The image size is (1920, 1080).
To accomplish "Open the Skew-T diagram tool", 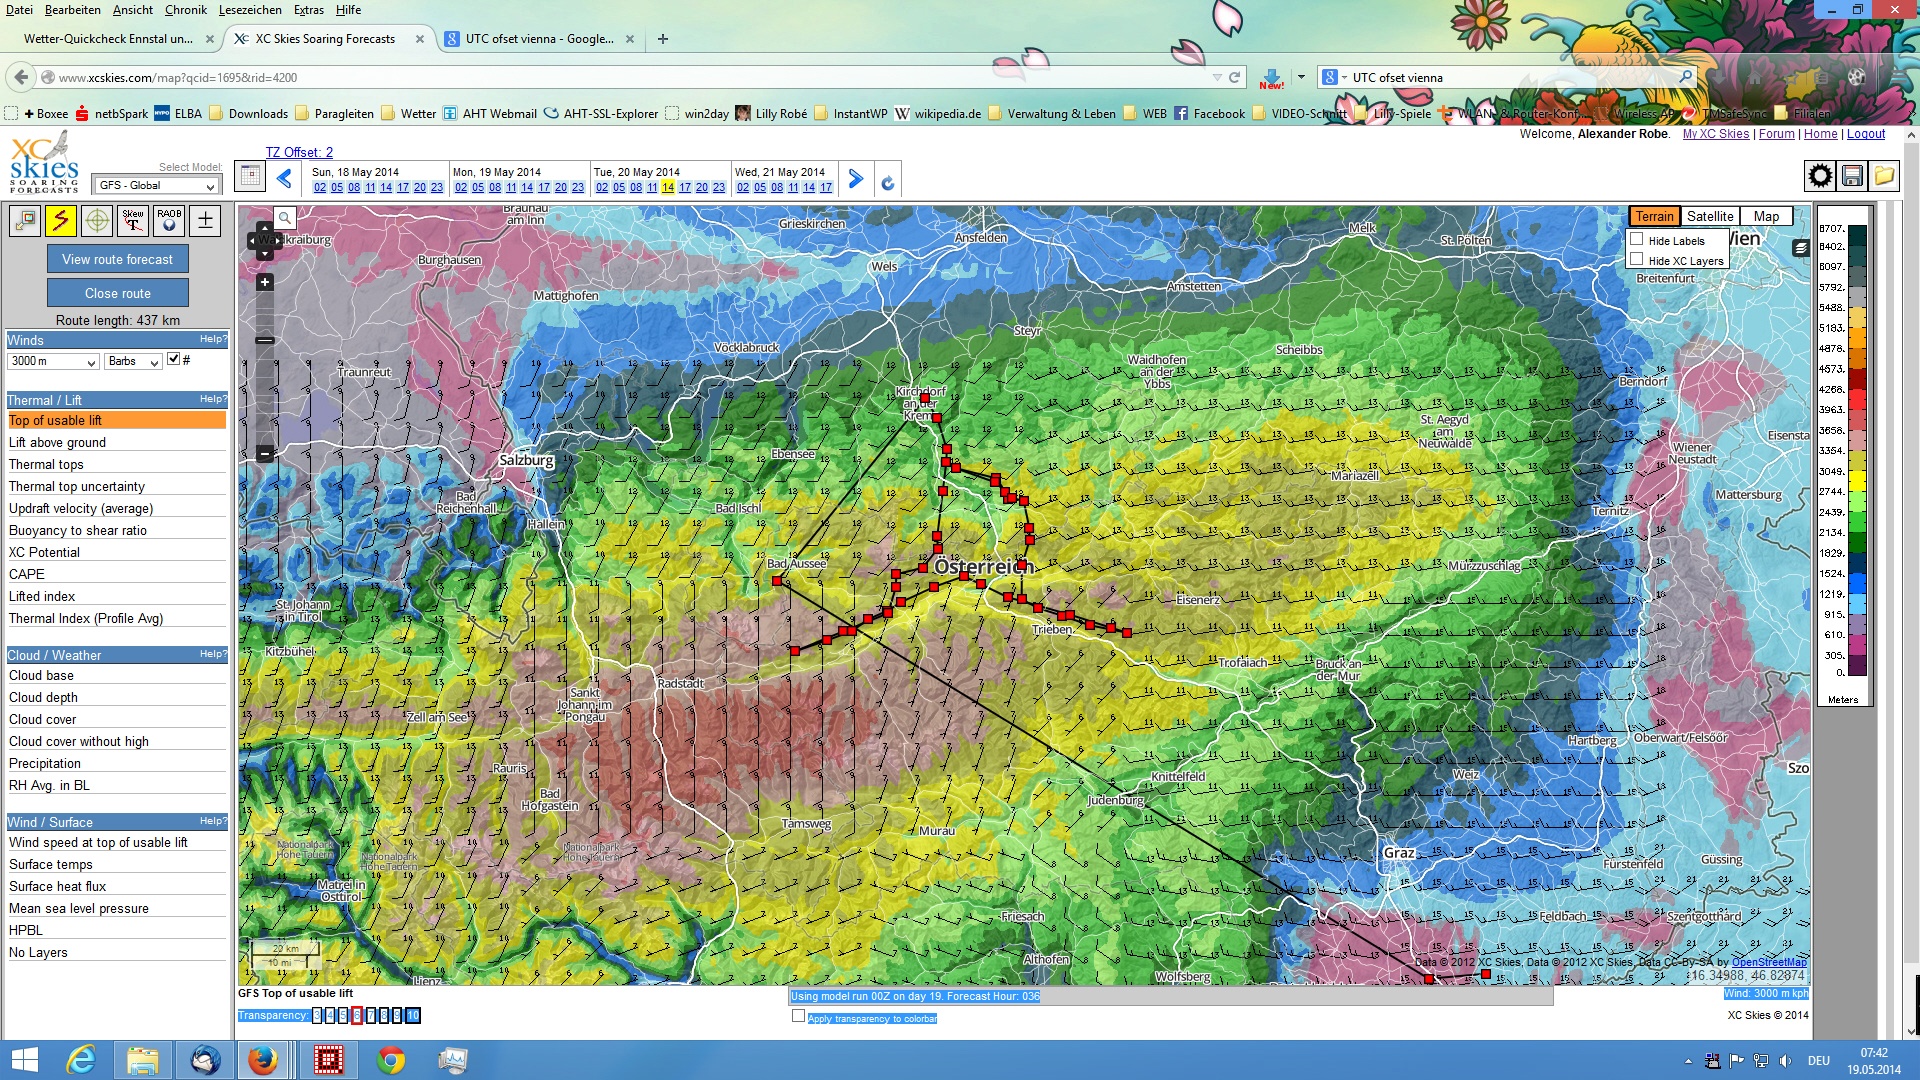I will (x=133, y=220).
